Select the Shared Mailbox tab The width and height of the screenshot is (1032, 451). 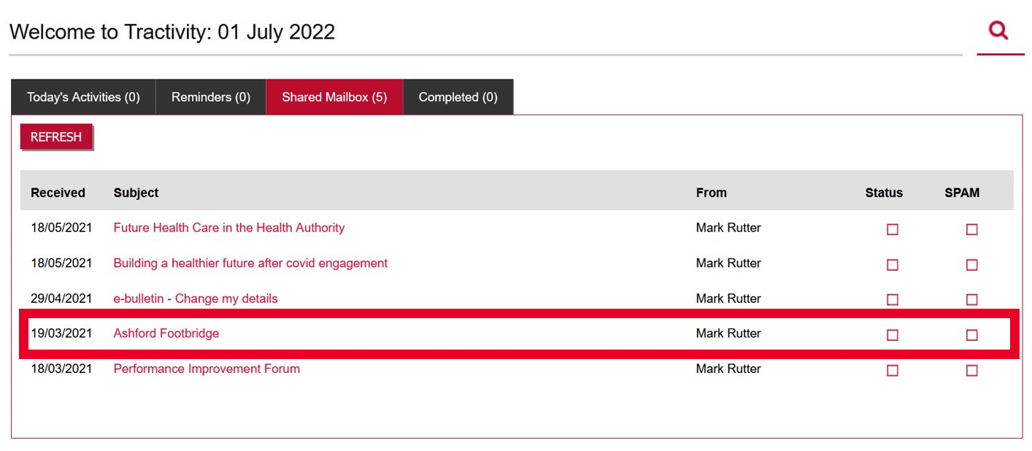(334, 97)
